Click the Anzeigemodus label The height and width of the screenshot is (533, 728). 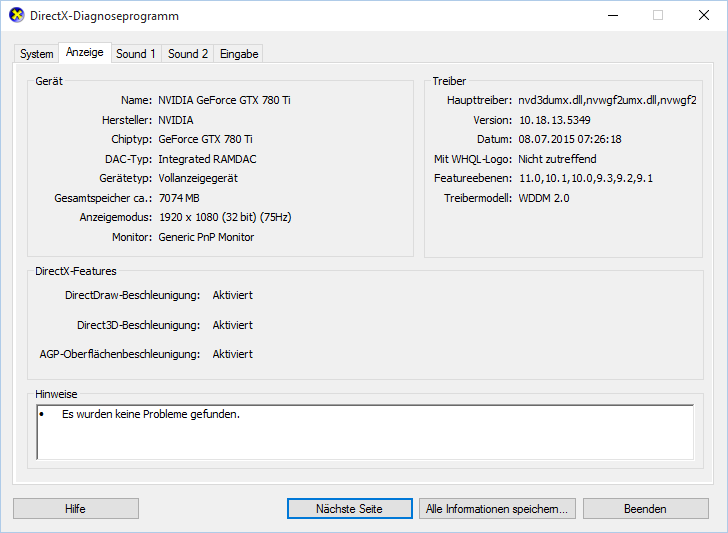pyautogui.click(x=116, y=217)
